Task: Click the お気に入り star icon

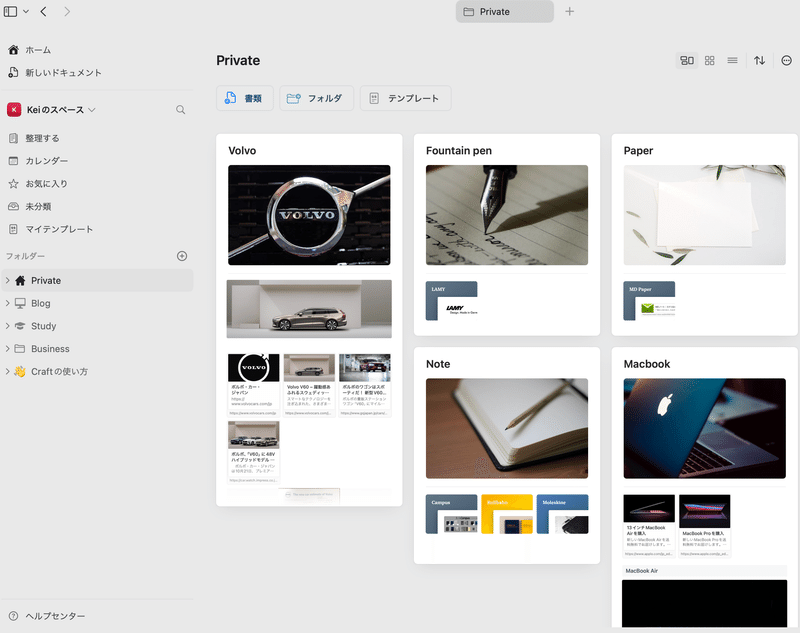Action: (13, 184)
